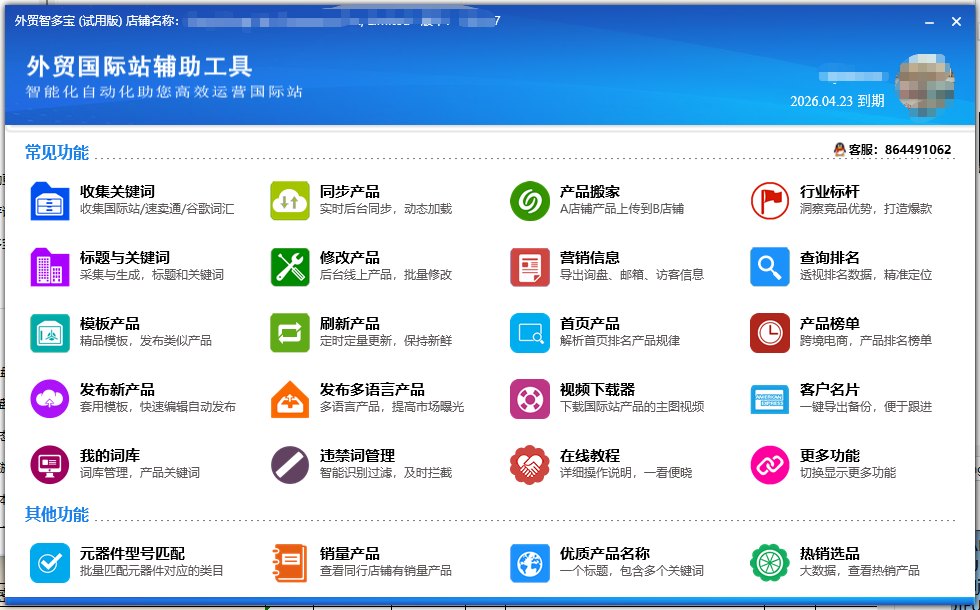980x610 pixels.
Task: Click the 常见功能 section heading
Action: (x=57, y=152)
